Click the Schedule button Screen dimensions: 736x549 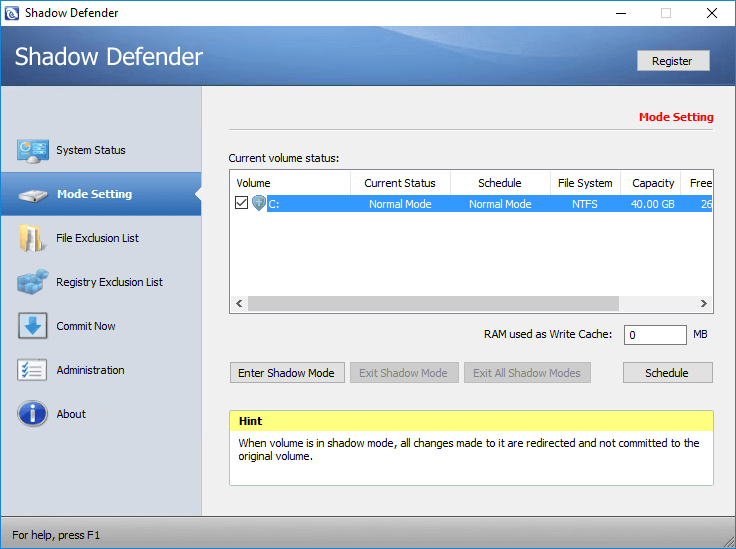coord(667,373)
